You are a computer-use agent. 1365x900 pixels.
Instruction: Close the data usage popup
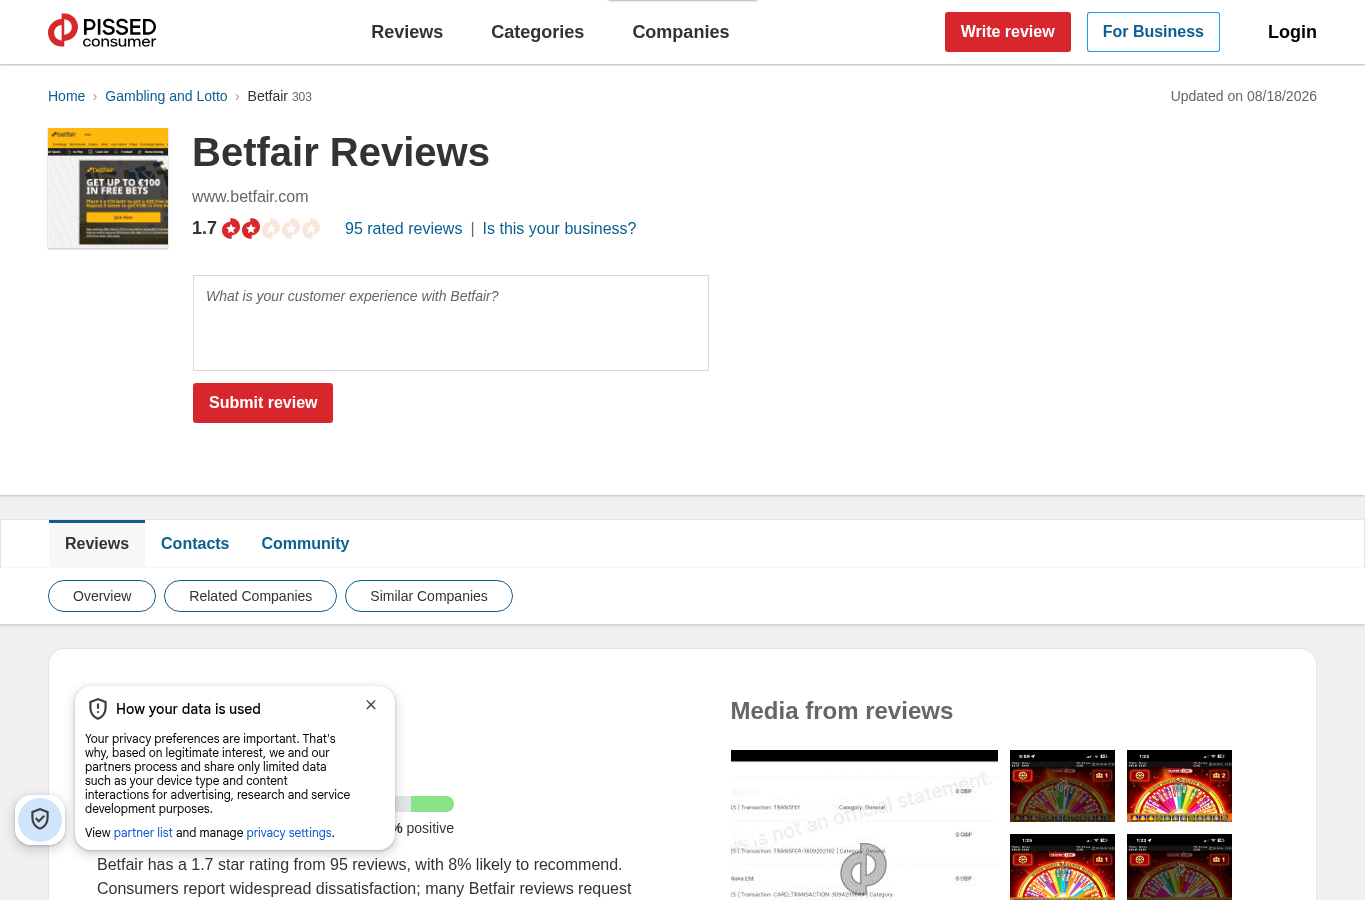[x=371, y=705]
